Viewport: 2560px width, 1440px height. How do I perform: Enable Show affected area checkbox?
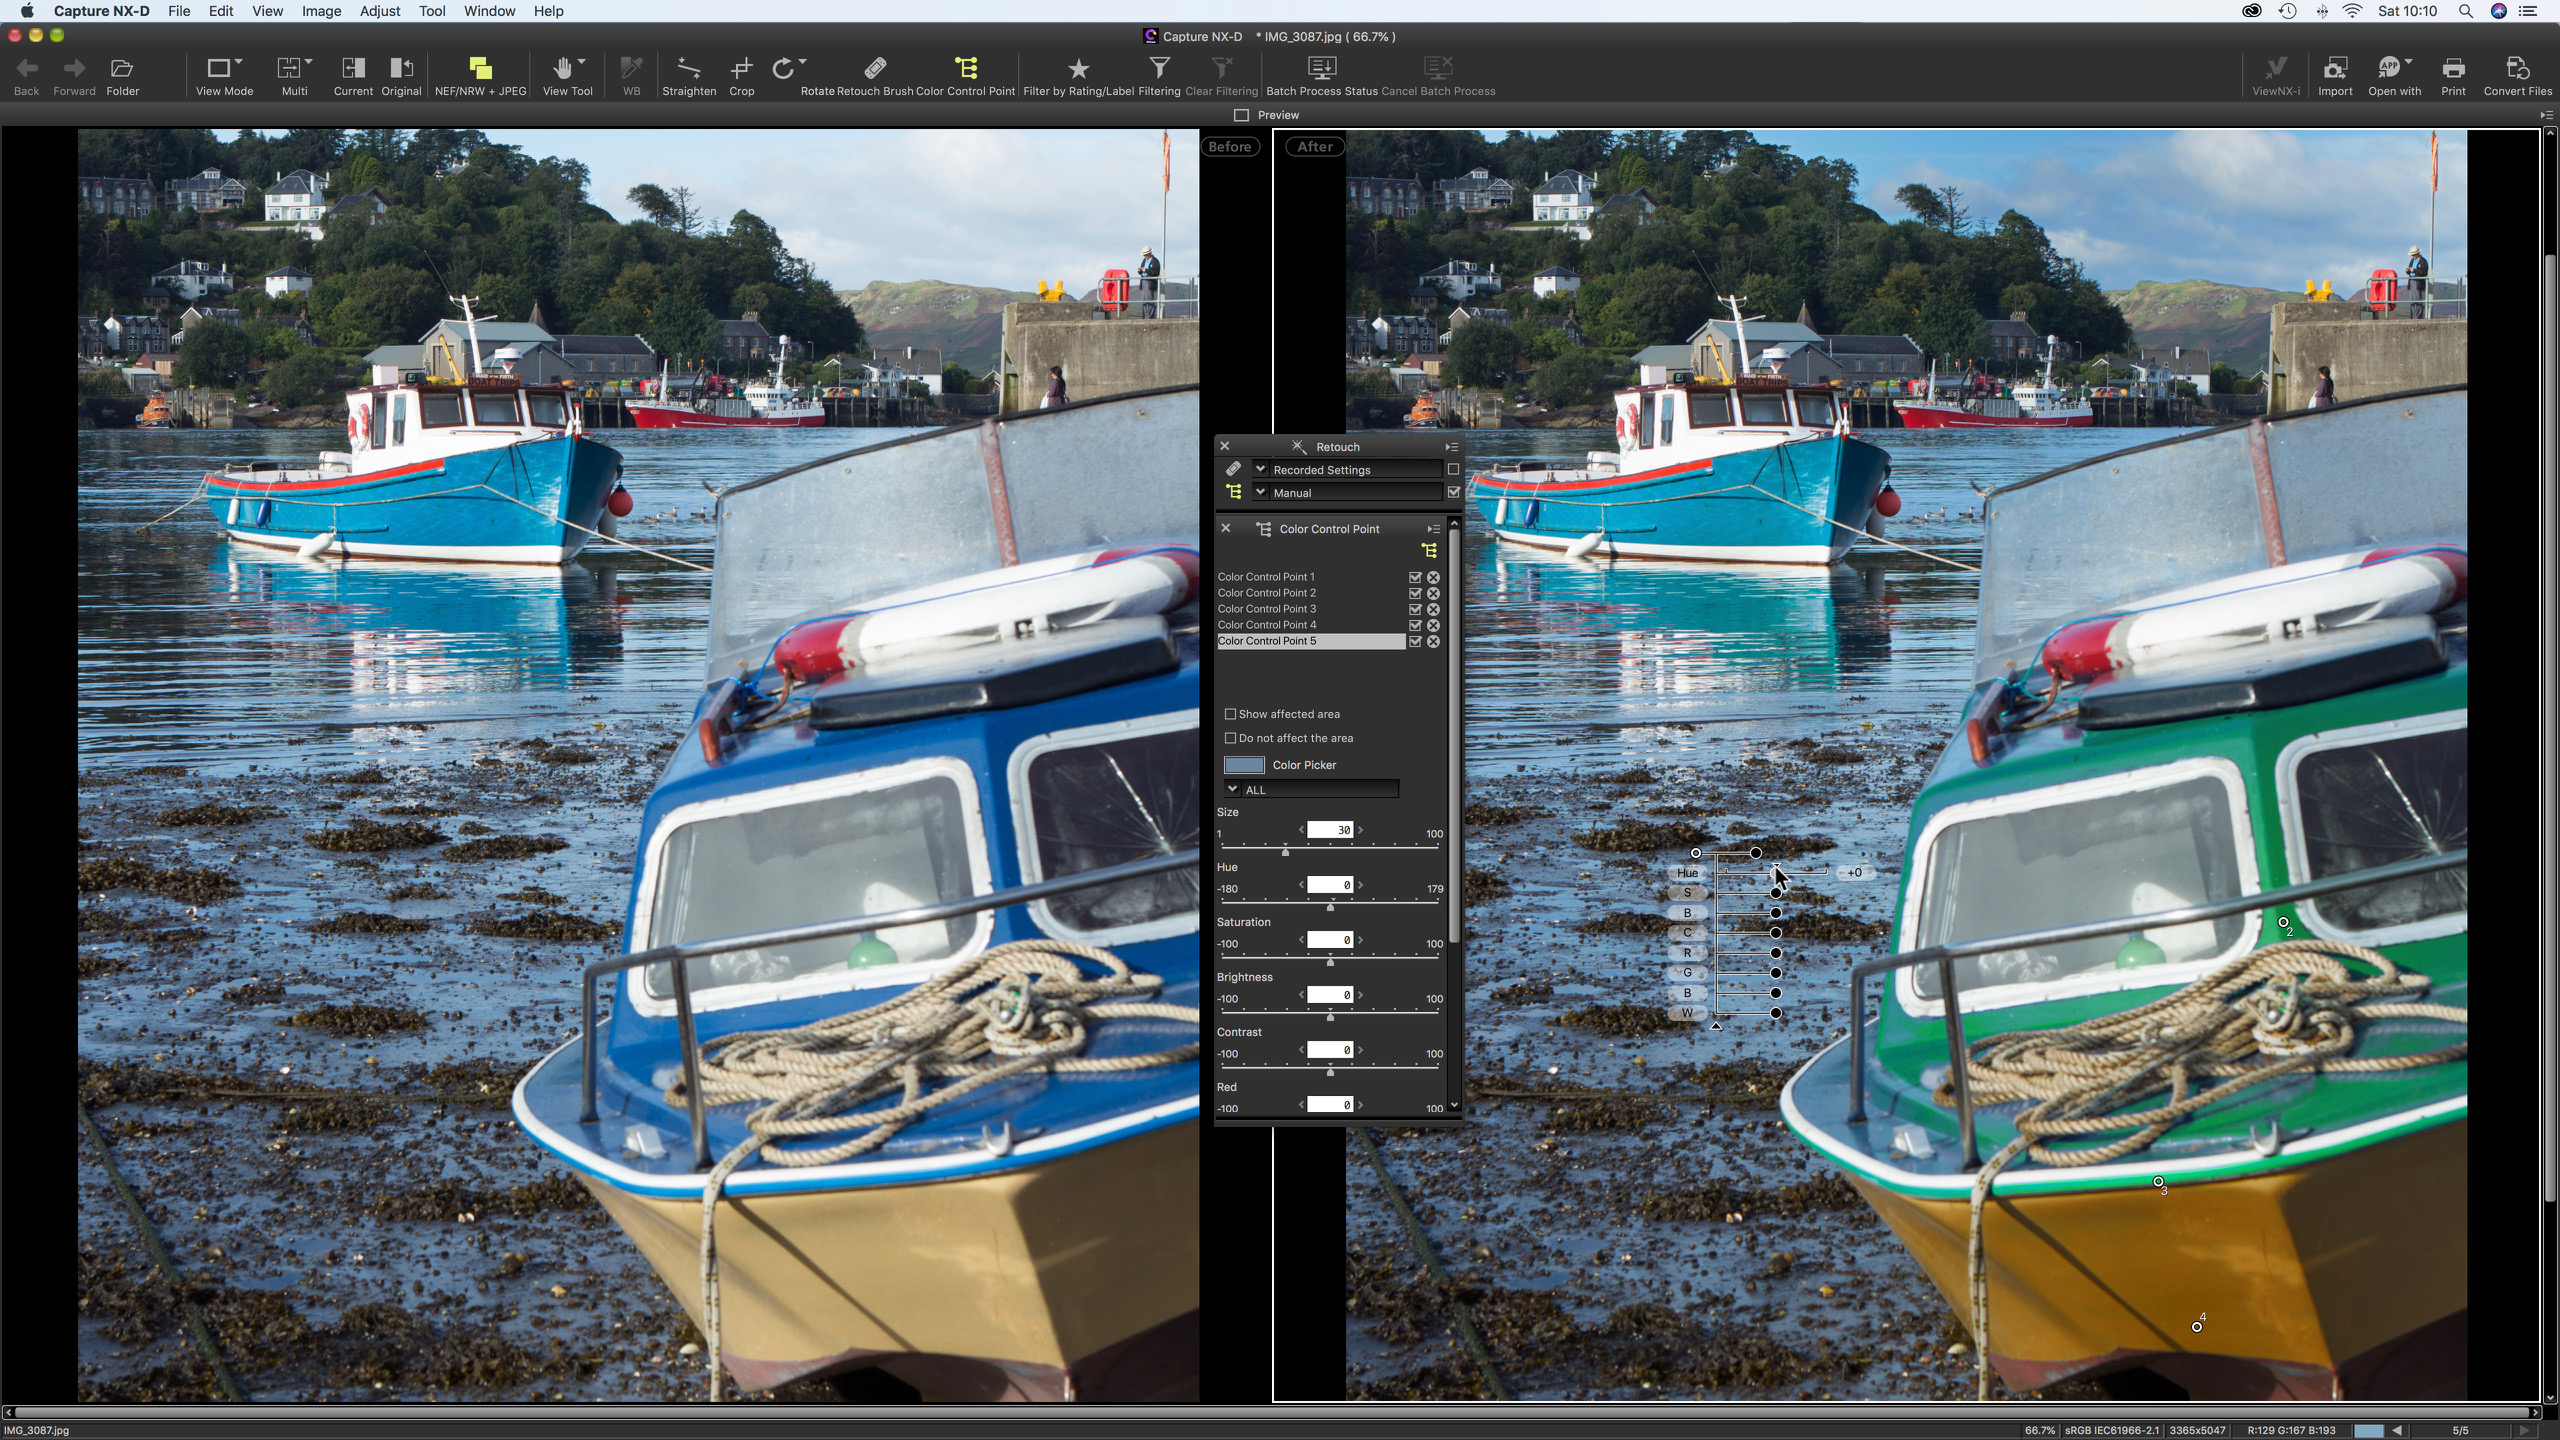click(x=1231, y=714)
